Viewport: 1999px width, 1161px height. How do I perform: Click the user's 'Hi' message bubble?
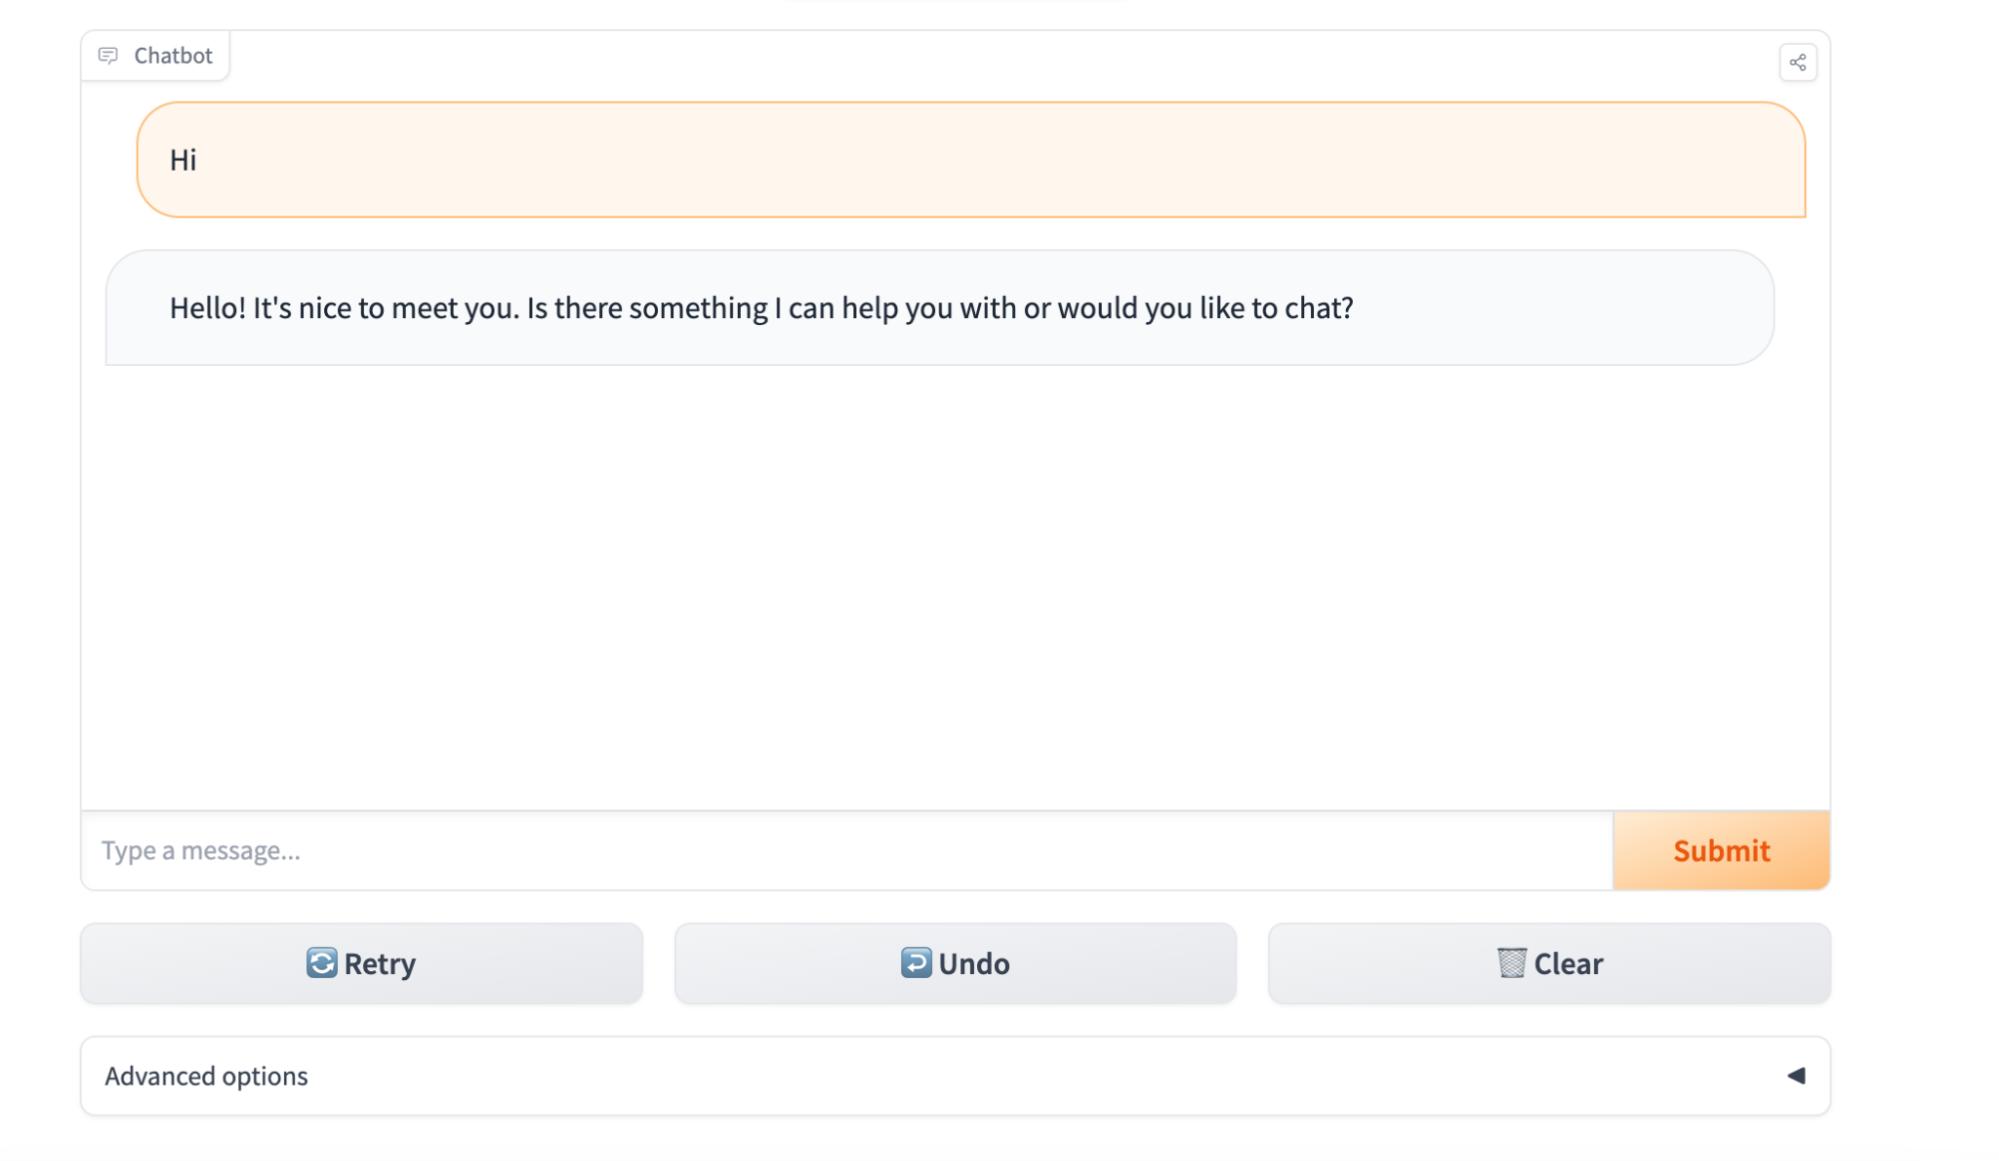[x=970, y=160]
